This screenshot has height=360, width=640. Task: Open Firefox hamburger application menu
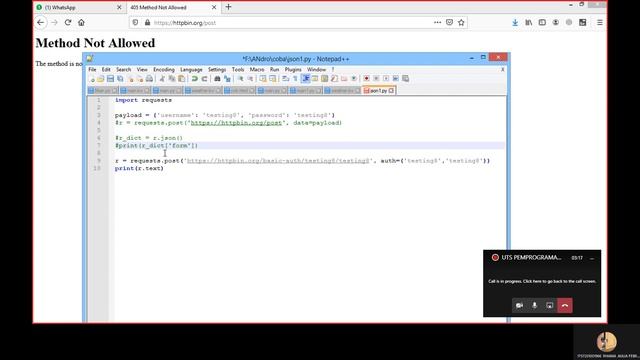click(600, 23)
